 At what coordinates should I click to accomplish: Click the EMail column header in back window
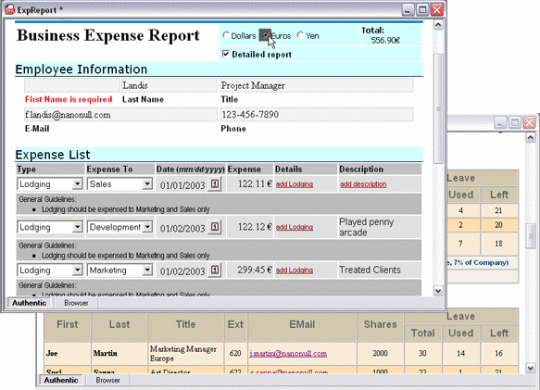pos(302,324)
